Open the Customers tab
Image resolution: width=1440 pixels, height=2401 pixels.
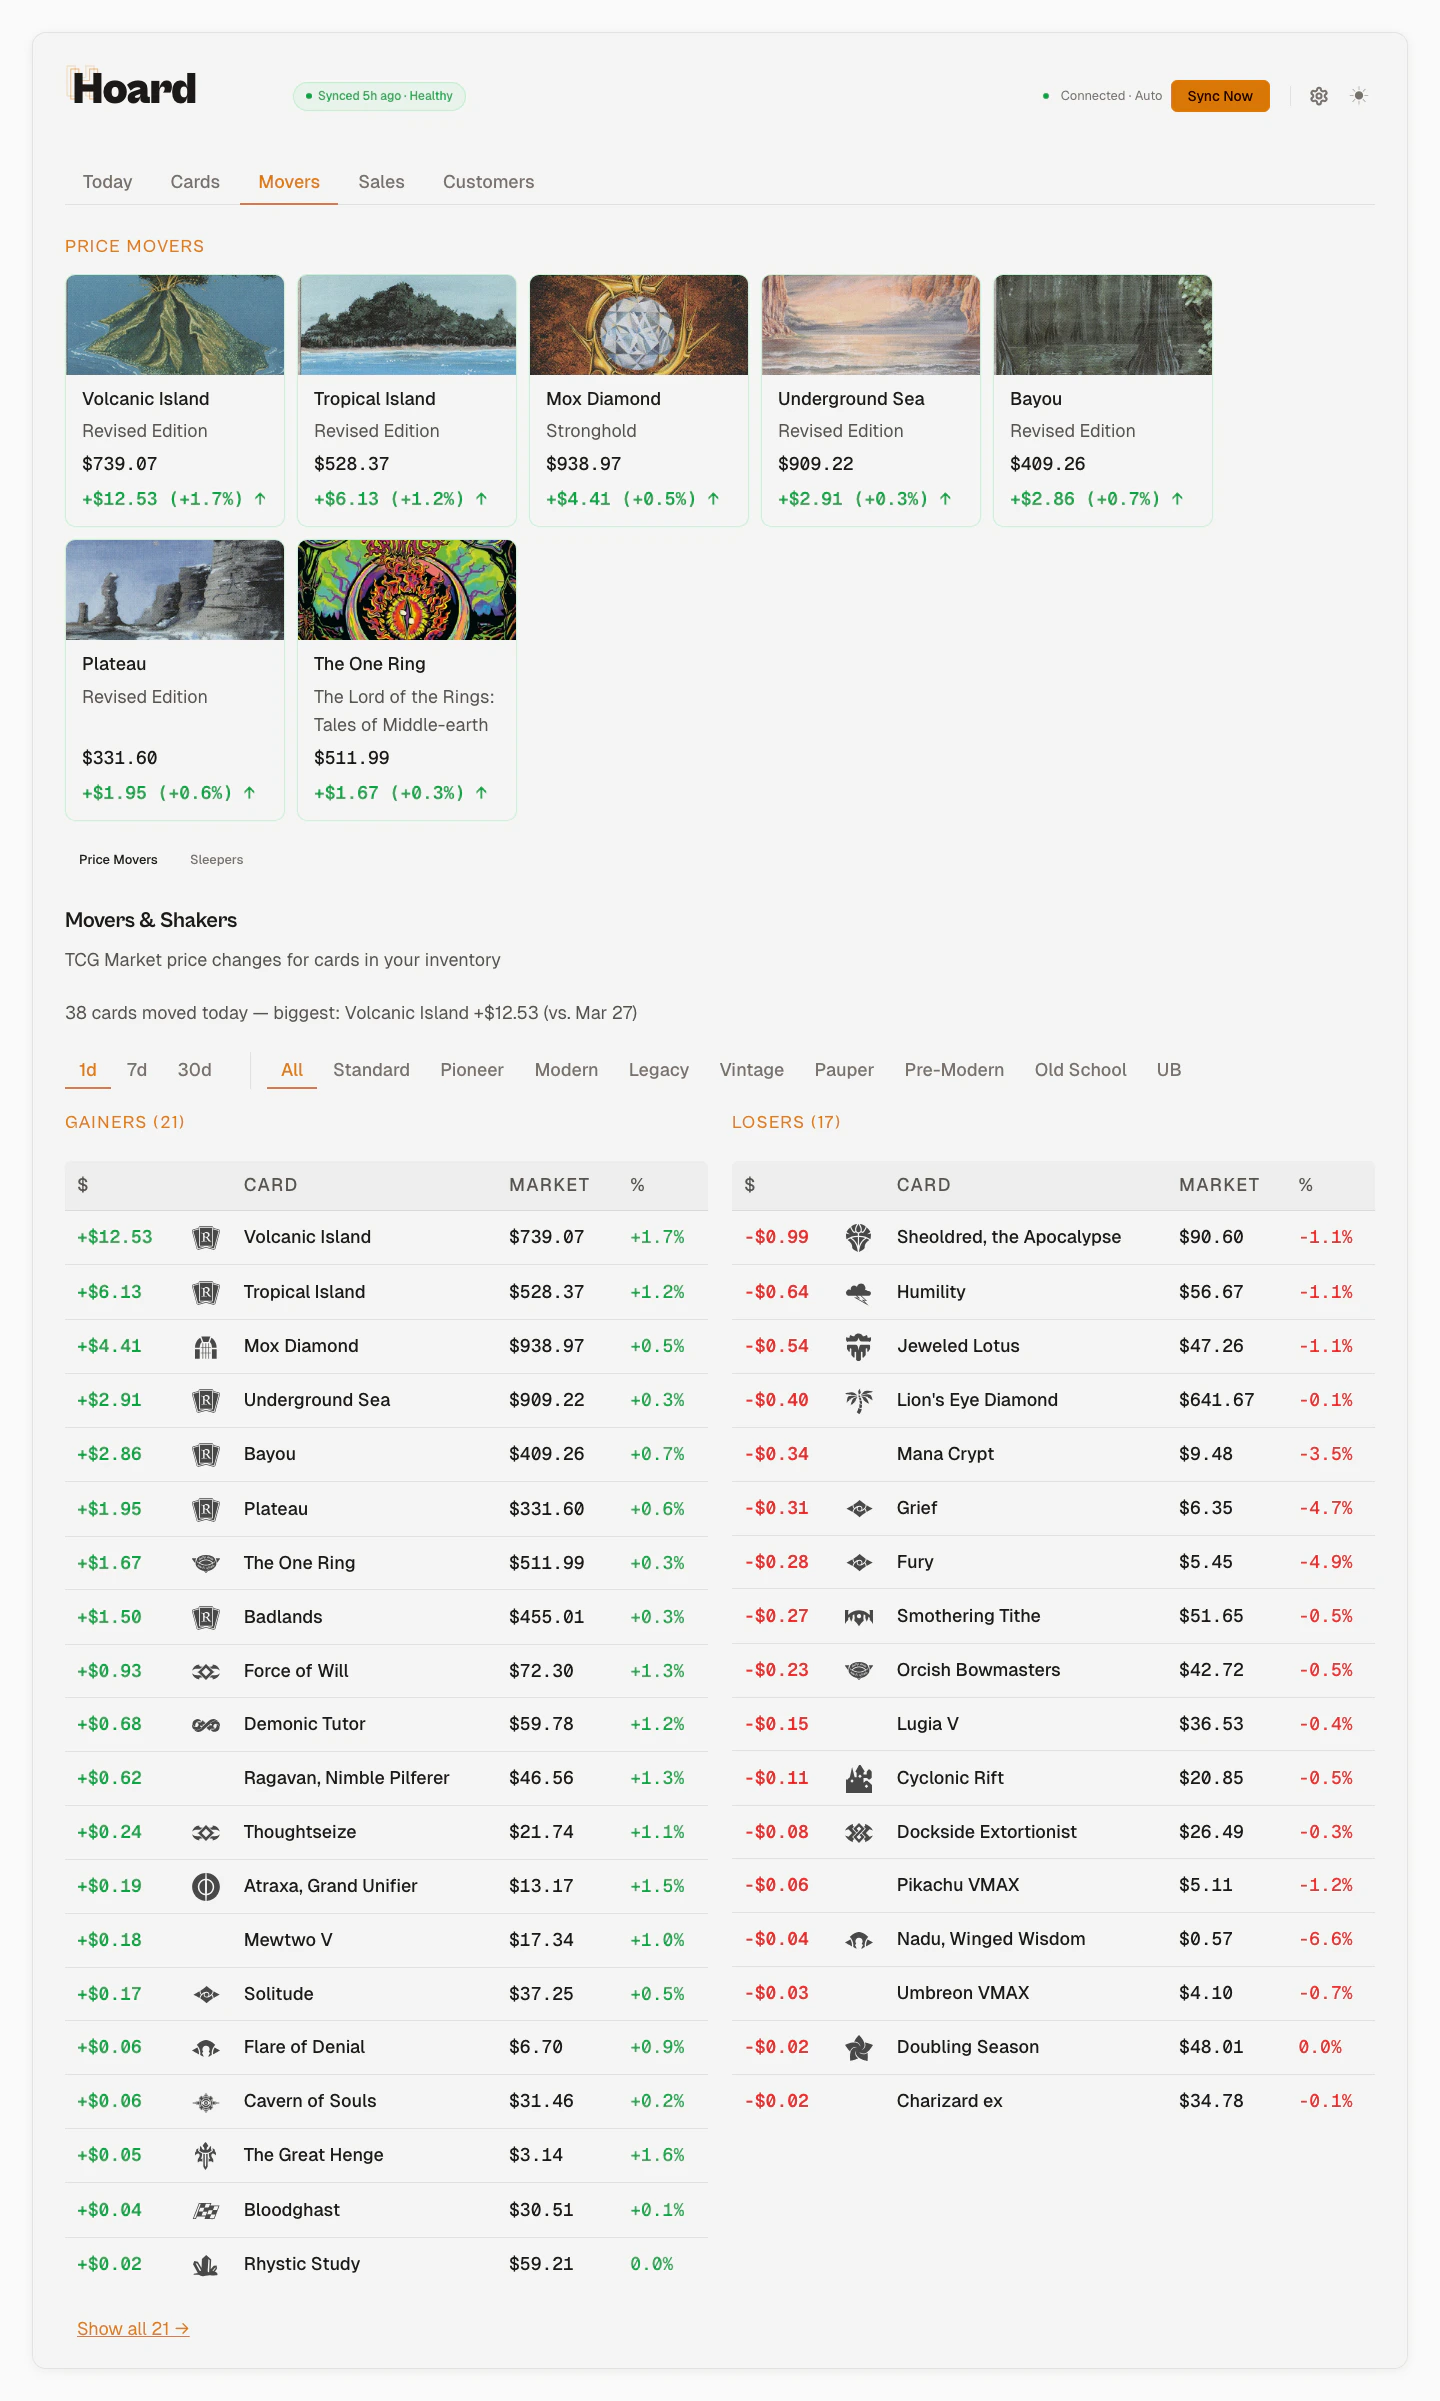pyautogui.click(x=488, y=182)
